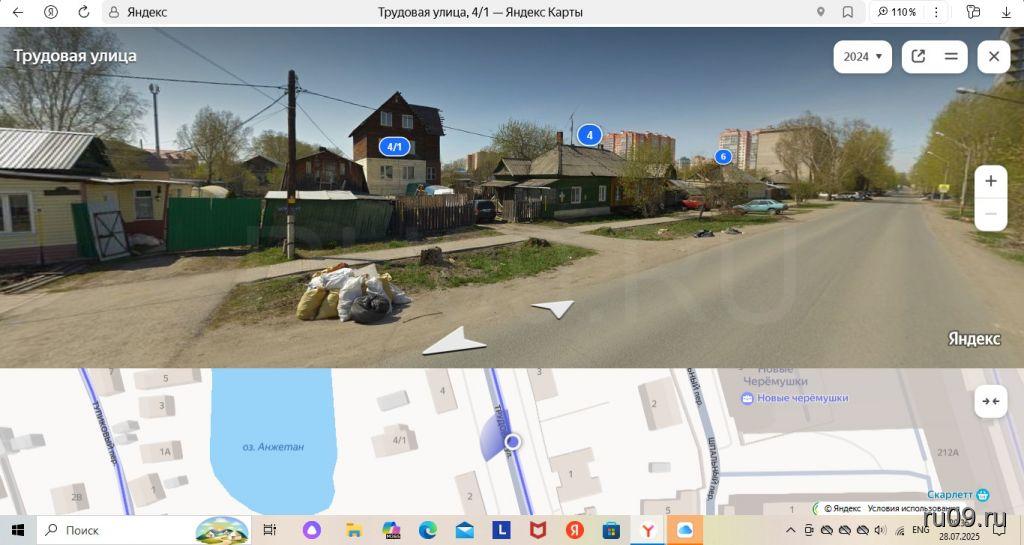Move forward along the street arrow
The height and width of the screenshot is (545, 1024).
point(553,309)
